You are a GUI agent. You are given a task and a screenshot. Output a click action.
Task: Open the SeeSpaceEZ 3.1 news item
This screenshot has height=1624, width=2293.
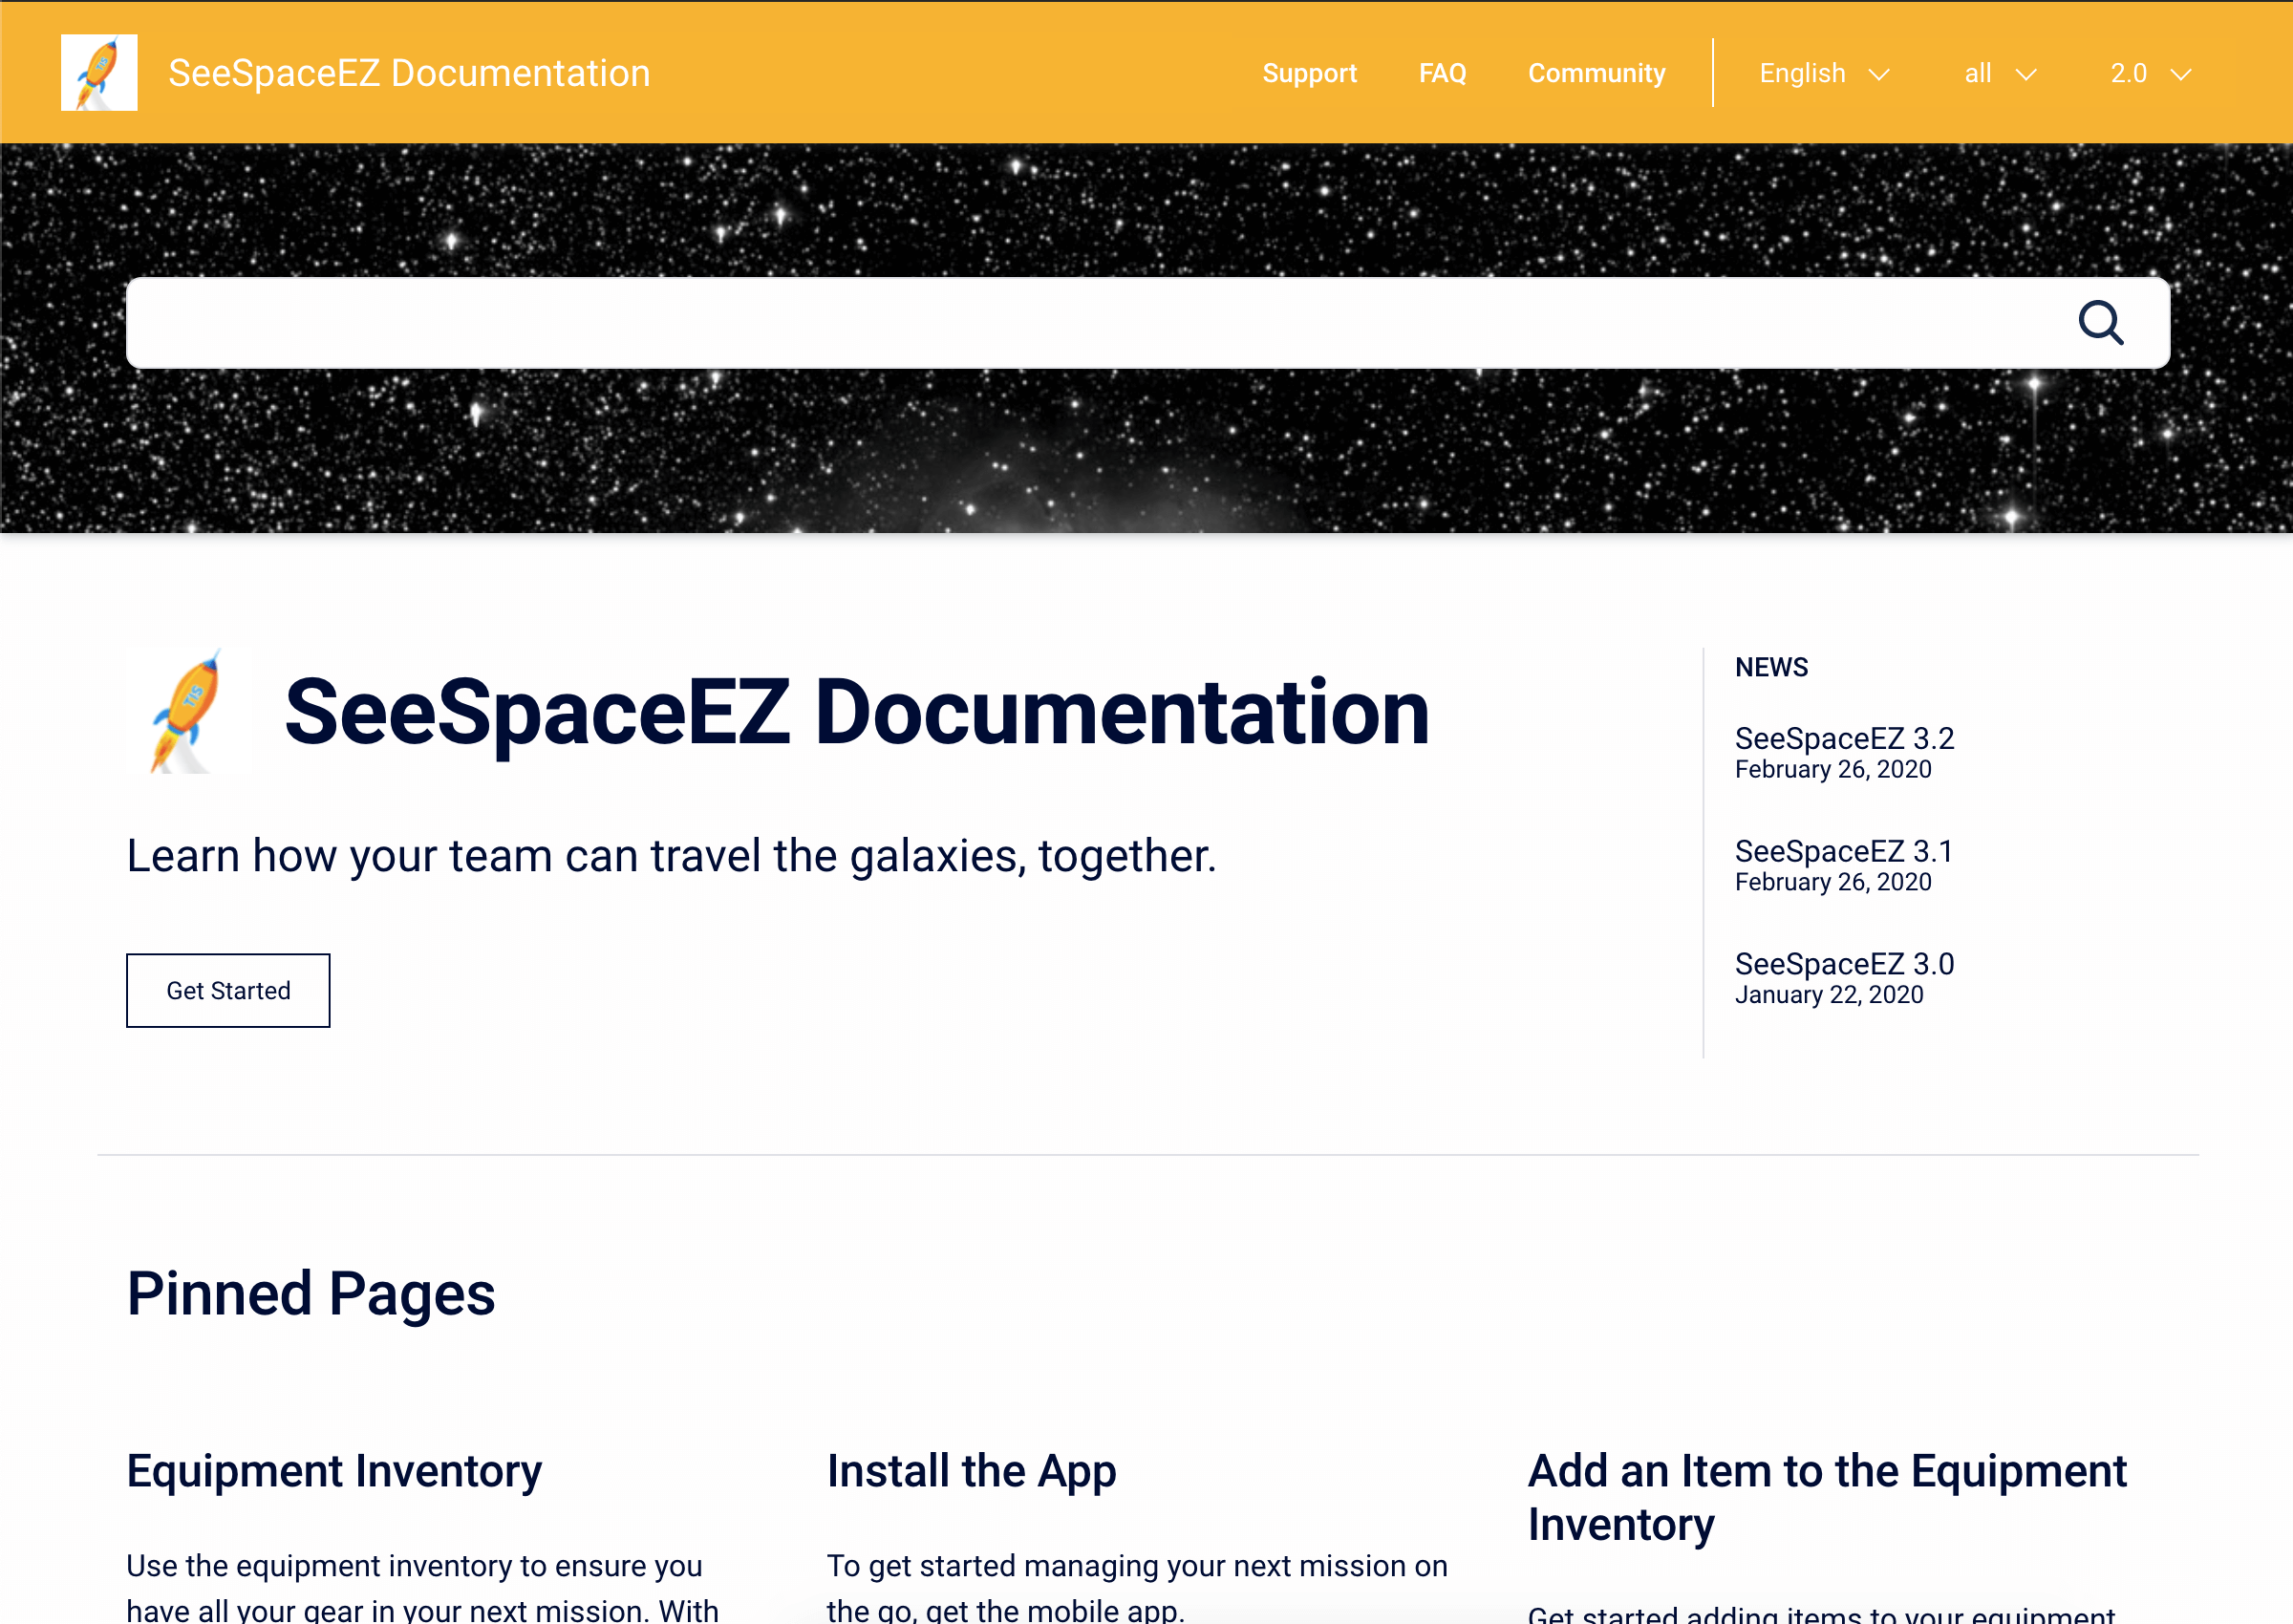click(1843, 851)
